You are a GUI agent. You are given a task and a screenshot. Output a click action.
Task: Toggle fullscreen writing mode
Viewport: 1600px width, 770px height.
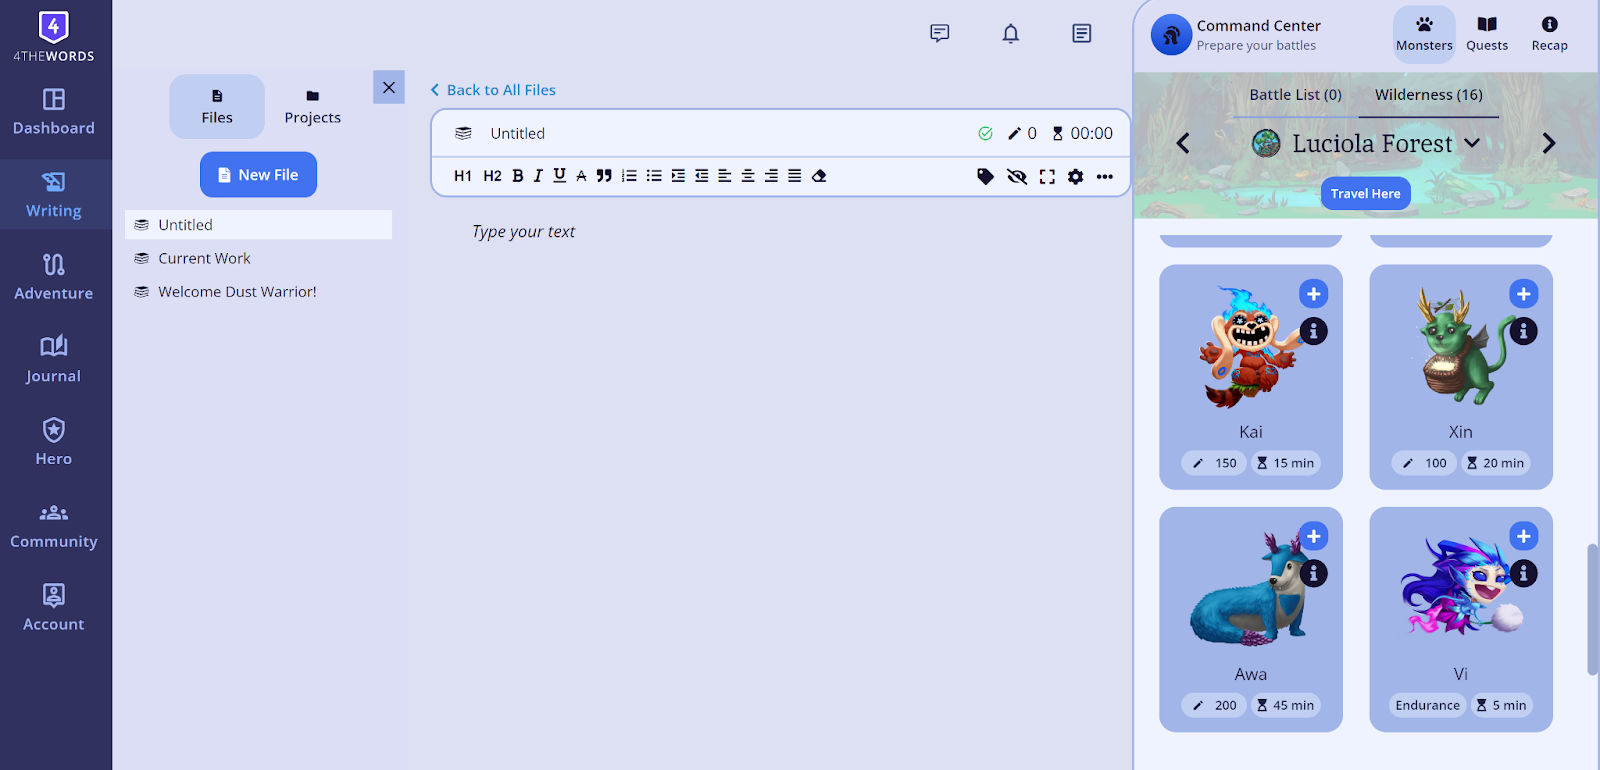[1047, 176]
